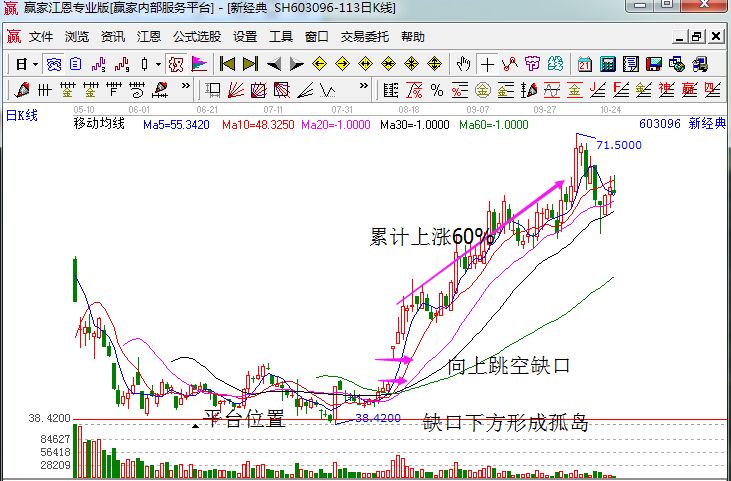Viewport: 731px width, 481px height.
Task: Jump to first bar with skip-back arrow
Action: tap(227, 63)
